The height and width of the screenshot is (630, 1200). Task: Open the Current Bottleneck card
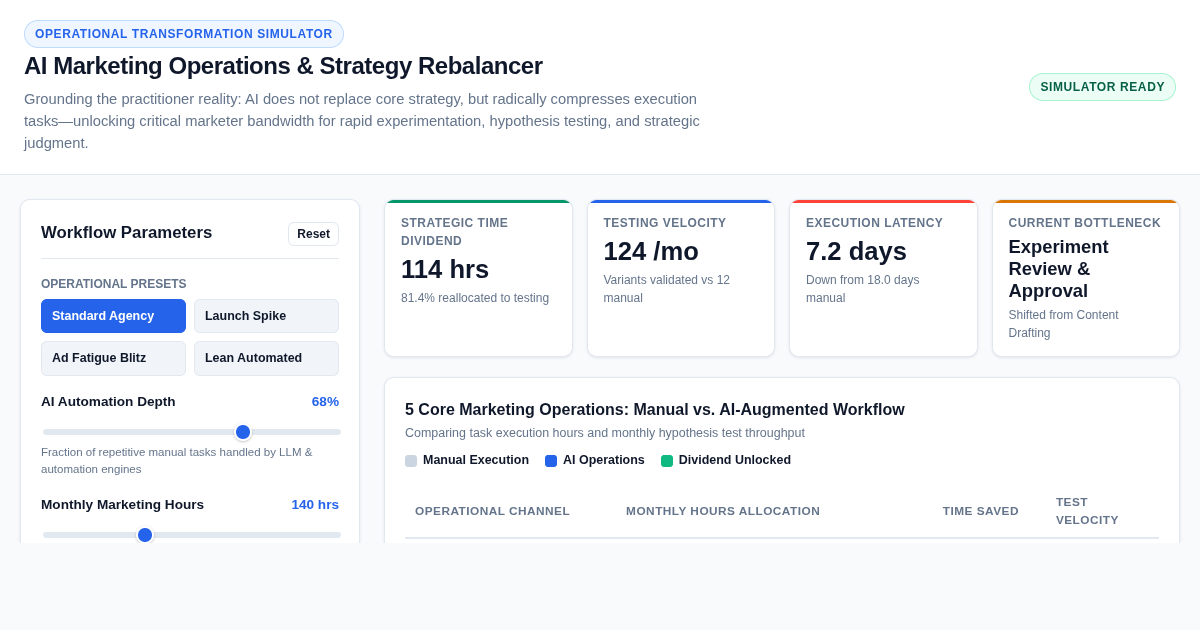pyautogui.click(x=1086, y=278)
